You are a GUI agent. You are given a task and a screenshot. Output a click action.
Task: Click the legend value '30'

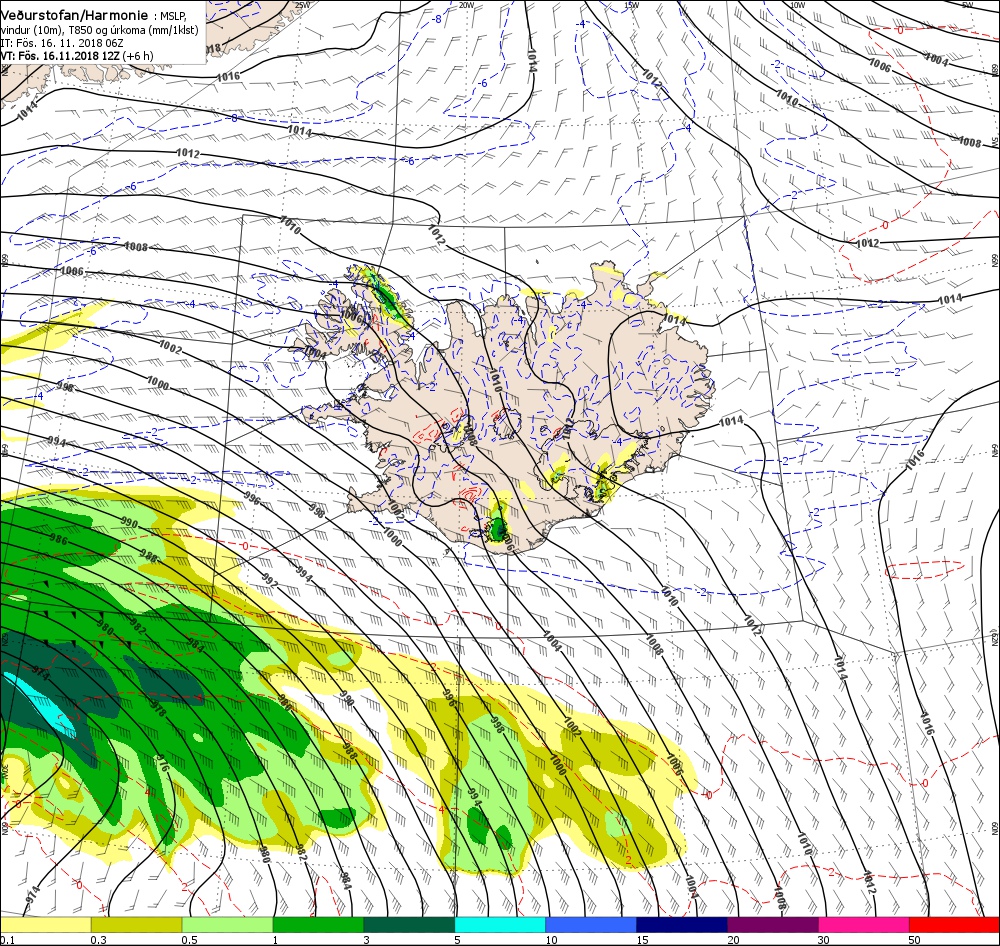824,940
